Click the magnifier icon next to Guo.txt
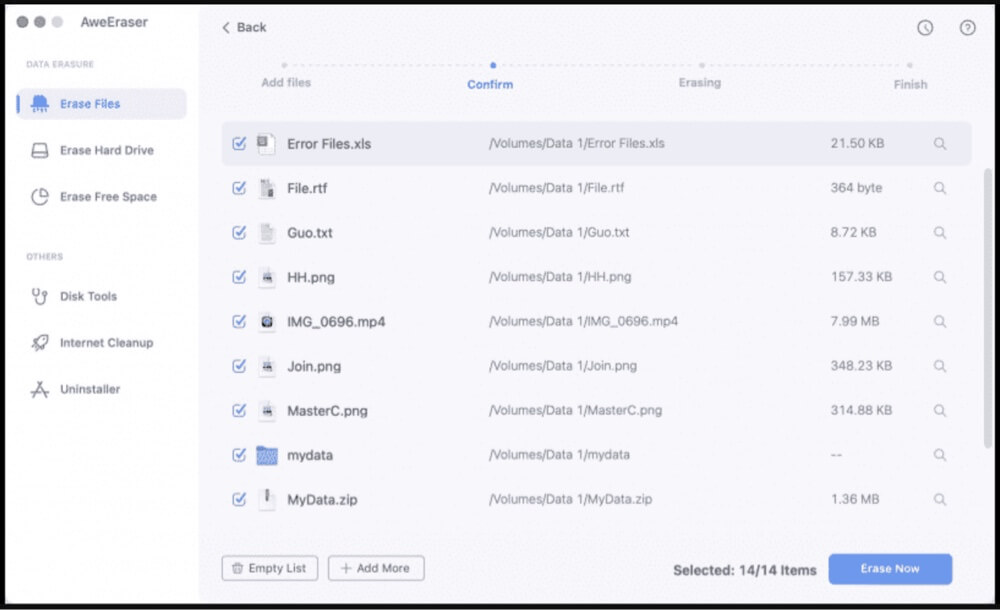Screen dimensions: 1000x610 coord(939,232)
